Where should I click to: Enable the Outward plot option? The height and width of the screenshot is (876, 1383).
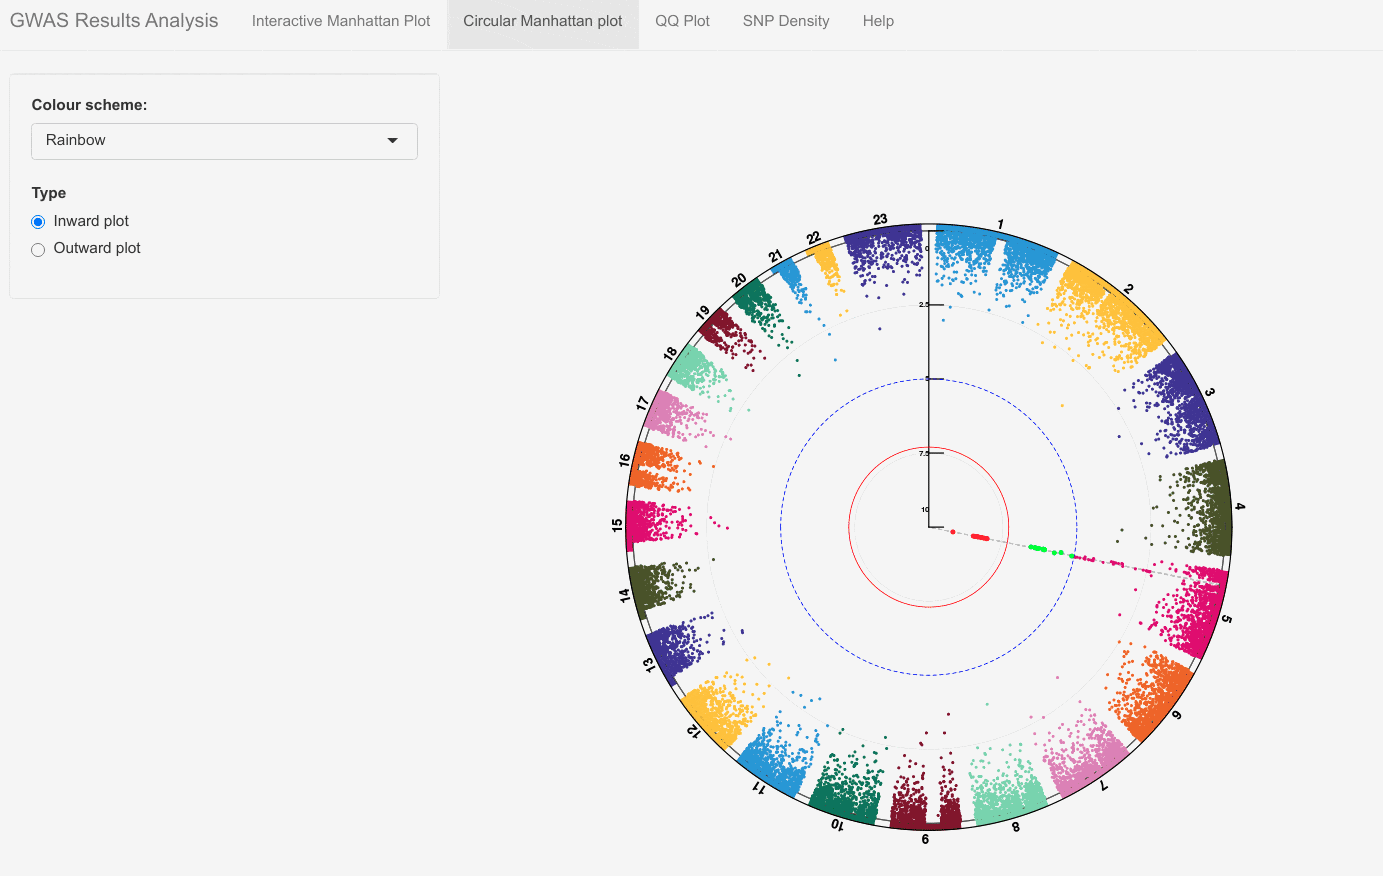[37, 249]
